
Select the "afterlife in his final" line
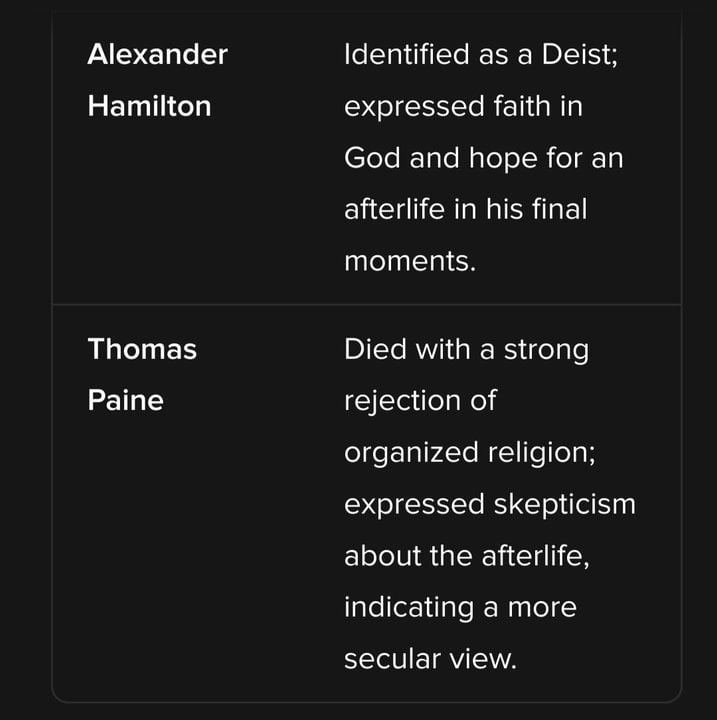[465, 210]
